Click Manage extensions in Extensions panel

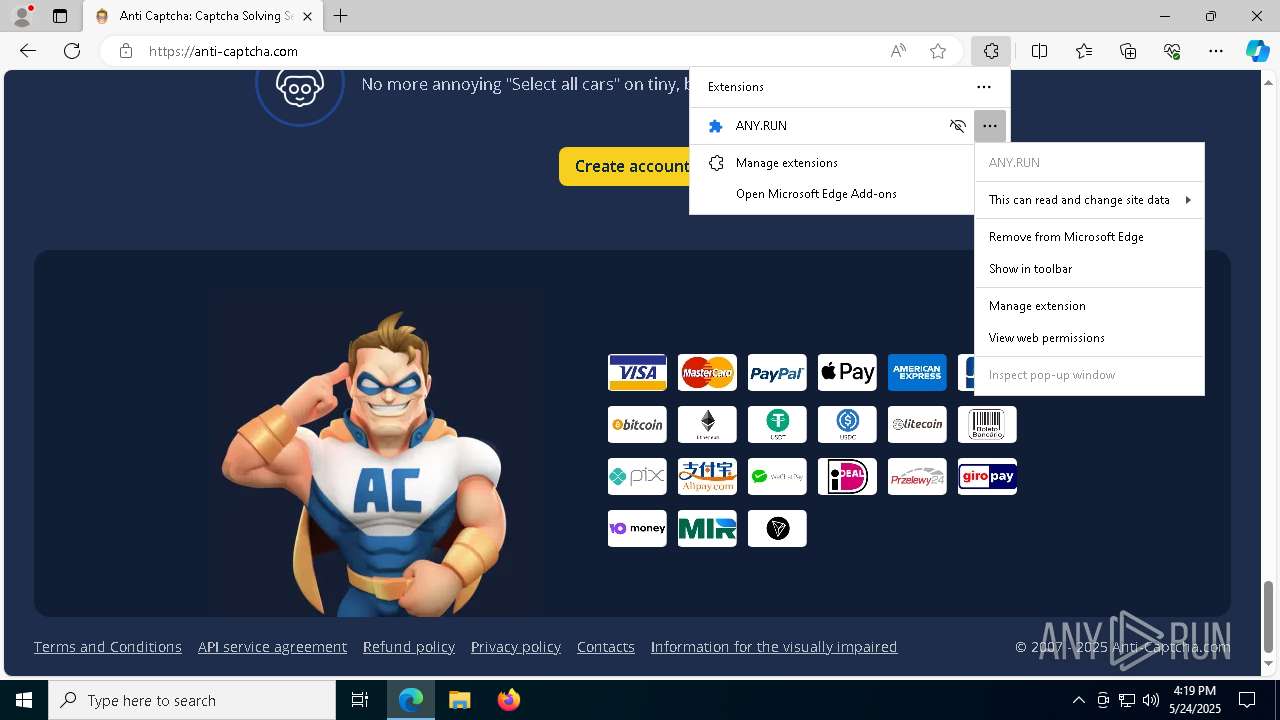832,163
